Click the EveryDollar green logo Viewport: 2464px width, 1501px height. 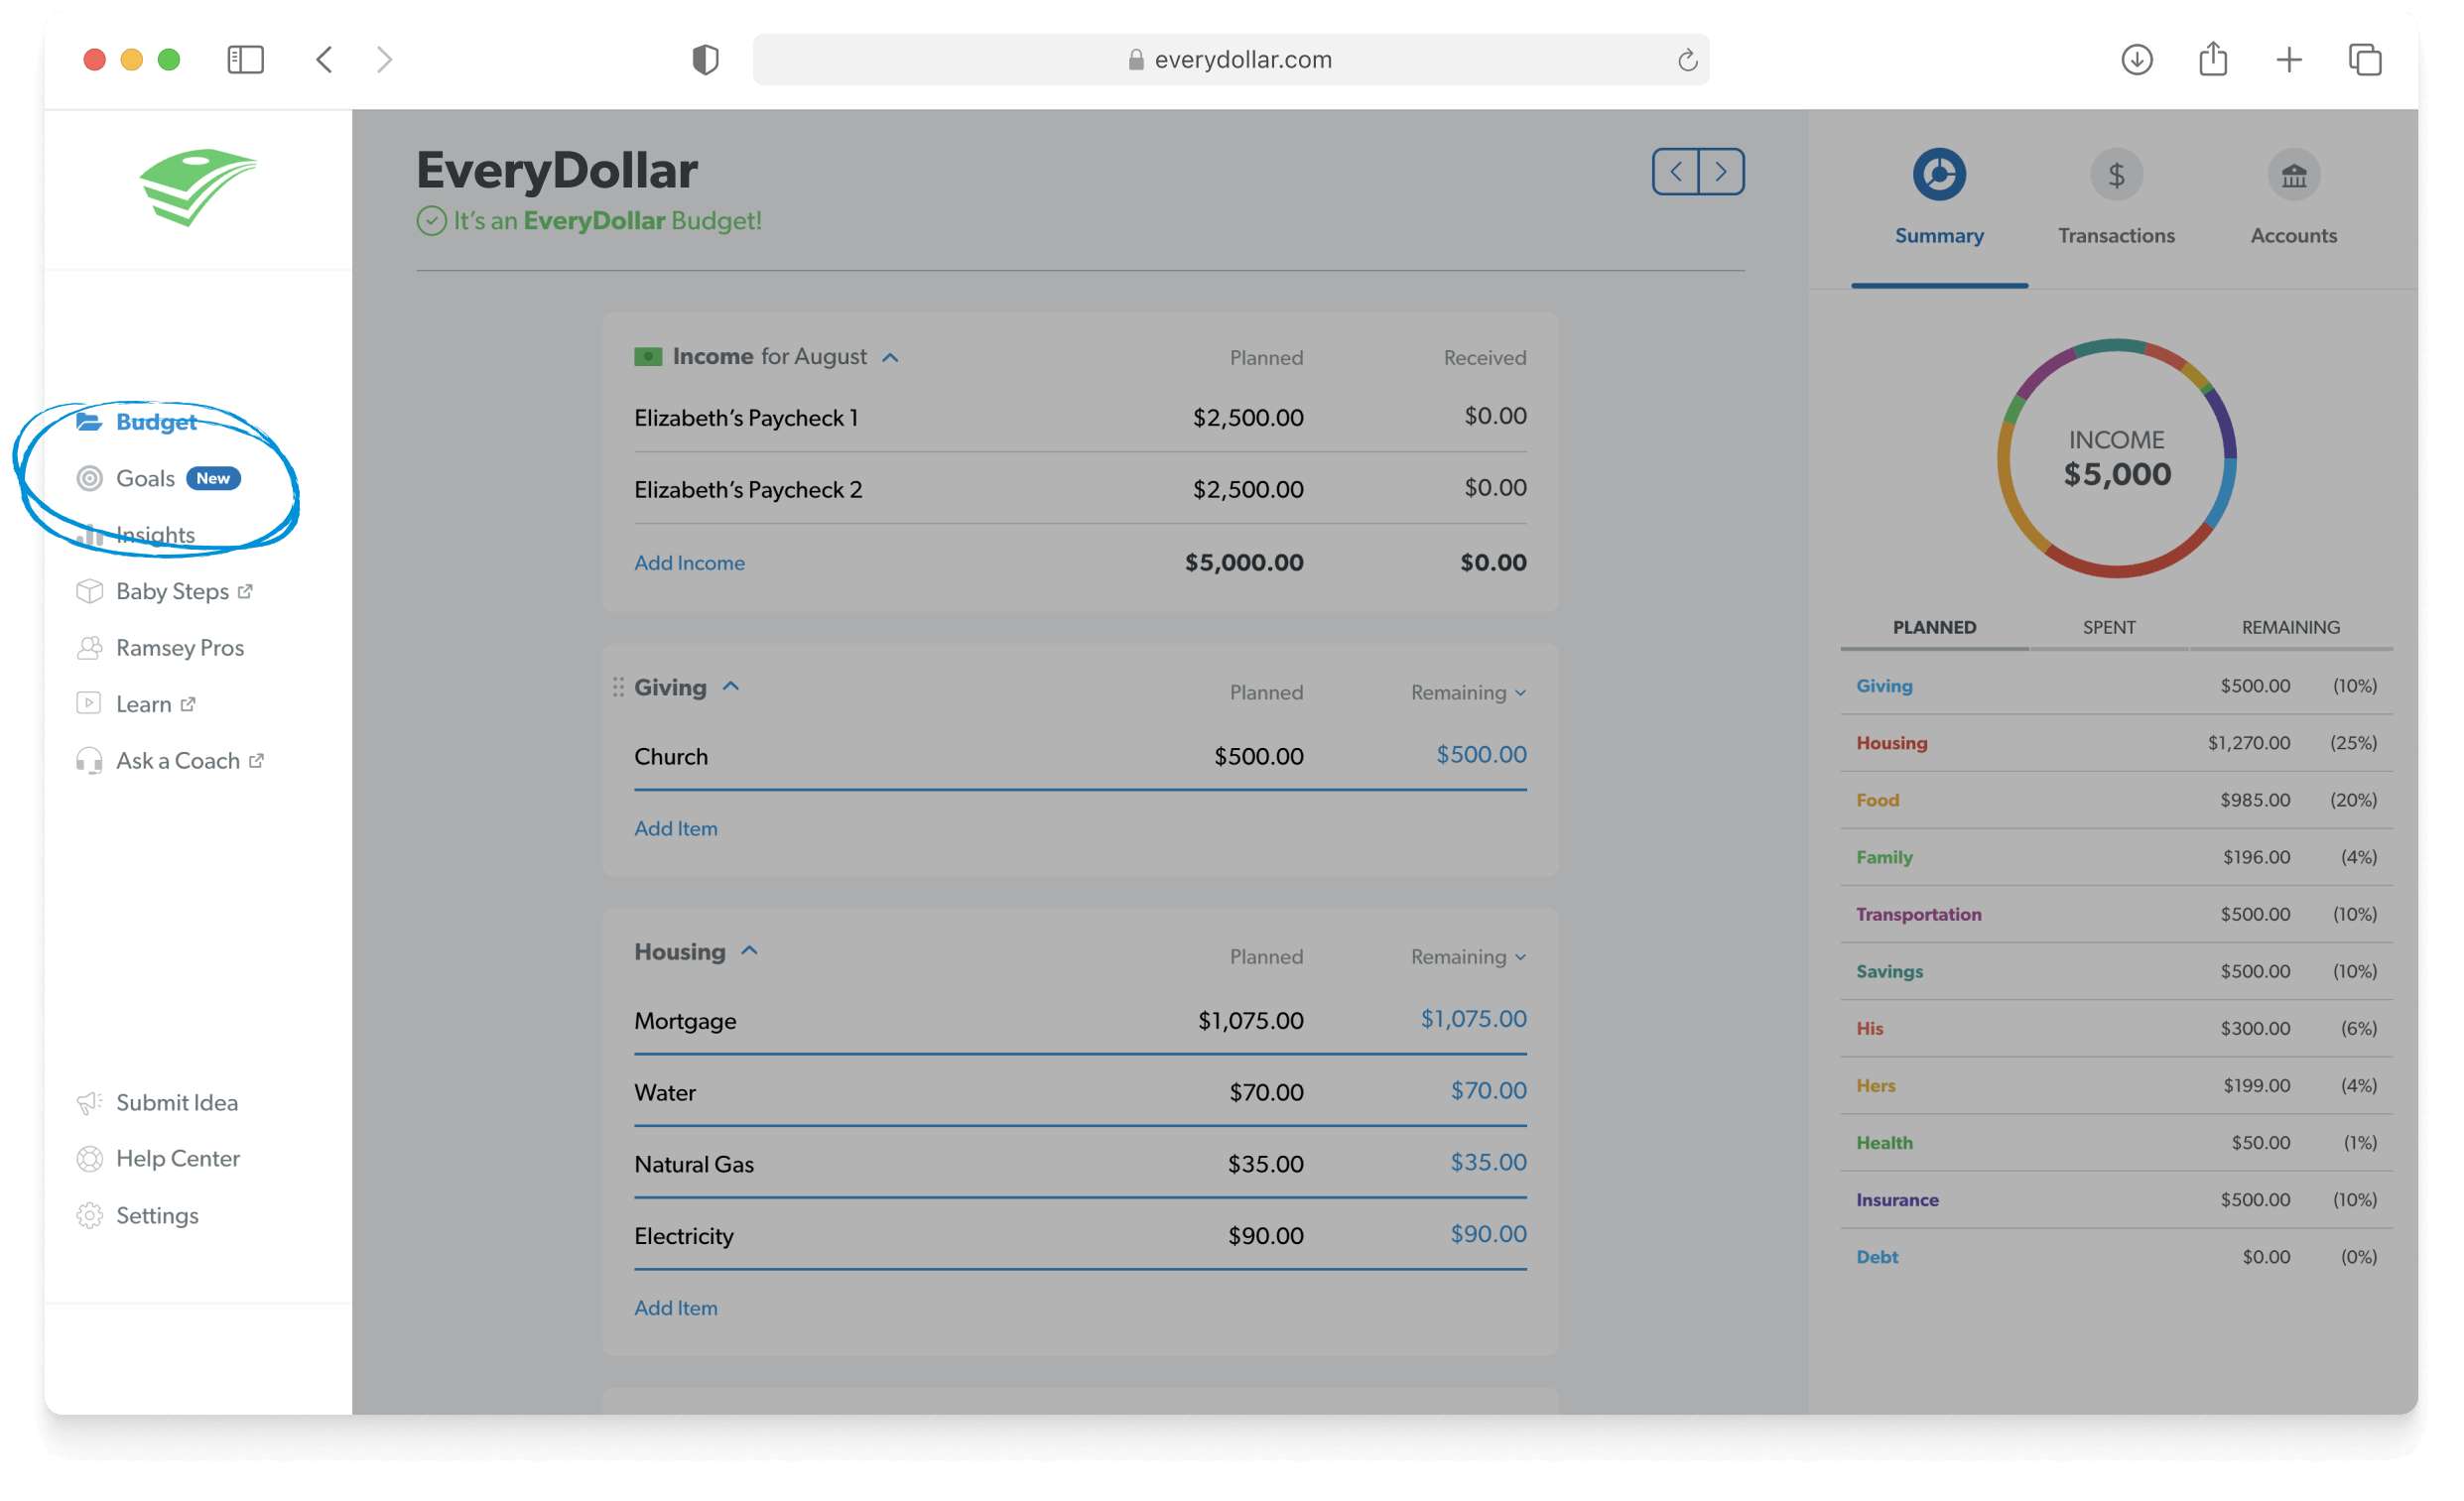(x=198, y=187)
